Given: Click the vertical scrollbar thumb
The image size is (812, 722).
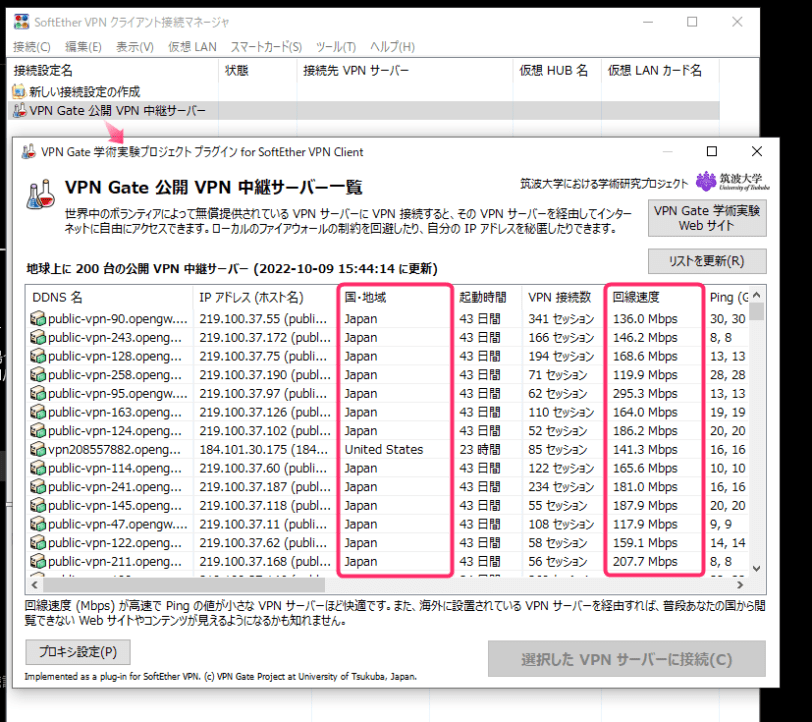Looking at the screenshot, I should tap(757, 312).
